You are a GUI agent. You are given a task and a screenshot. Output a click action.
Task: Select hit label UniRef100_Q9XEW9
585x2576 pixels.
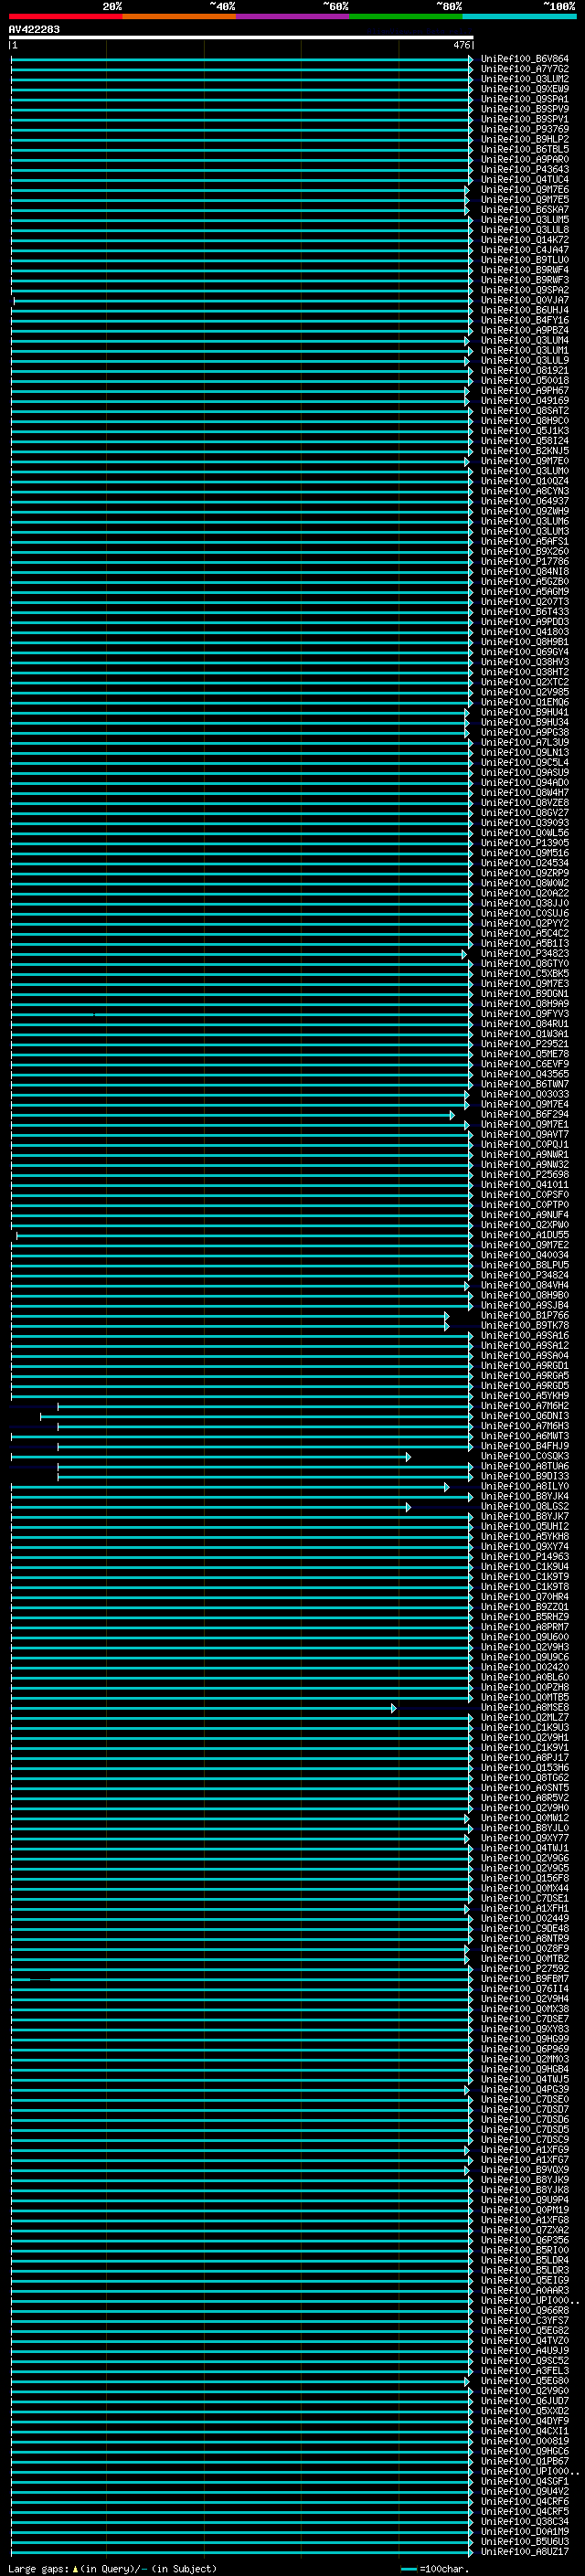coord(525,89)
